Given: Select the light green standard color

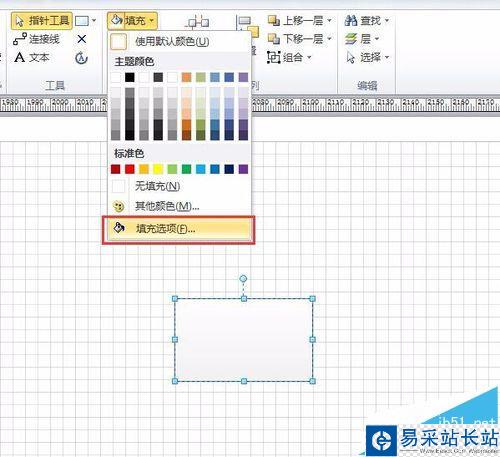Looking at the screenshot, I should coord(172,169).
